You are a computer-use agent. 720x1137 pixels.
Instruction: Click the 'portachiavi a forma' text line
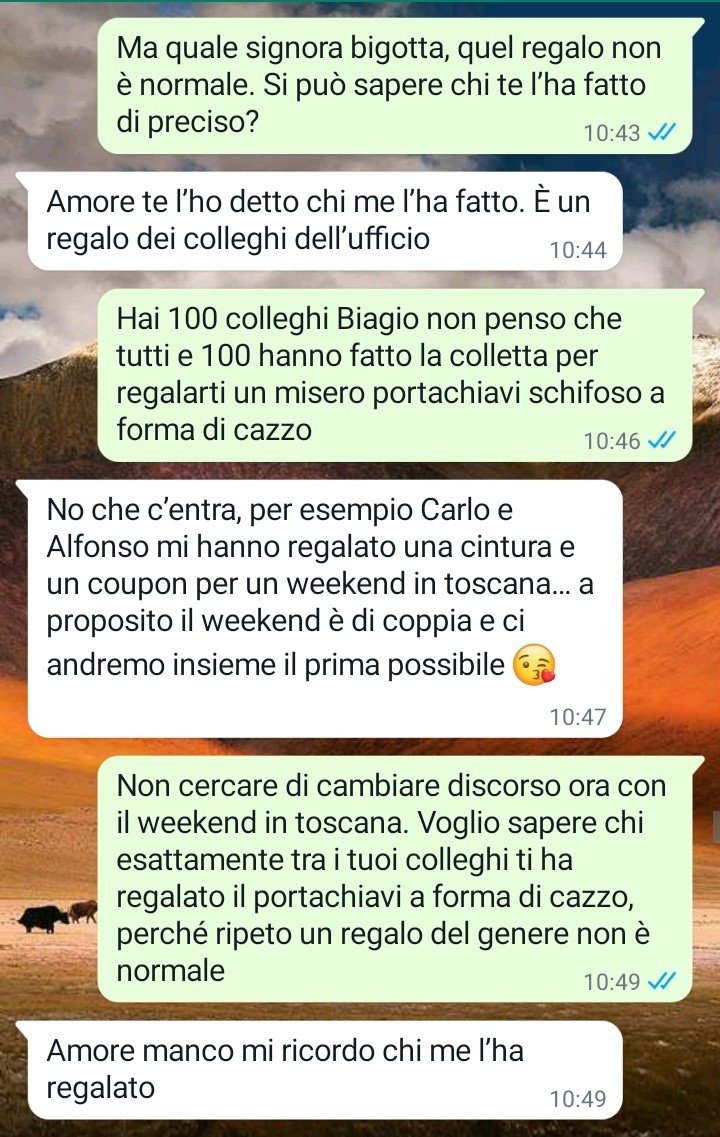click(376, 896)
